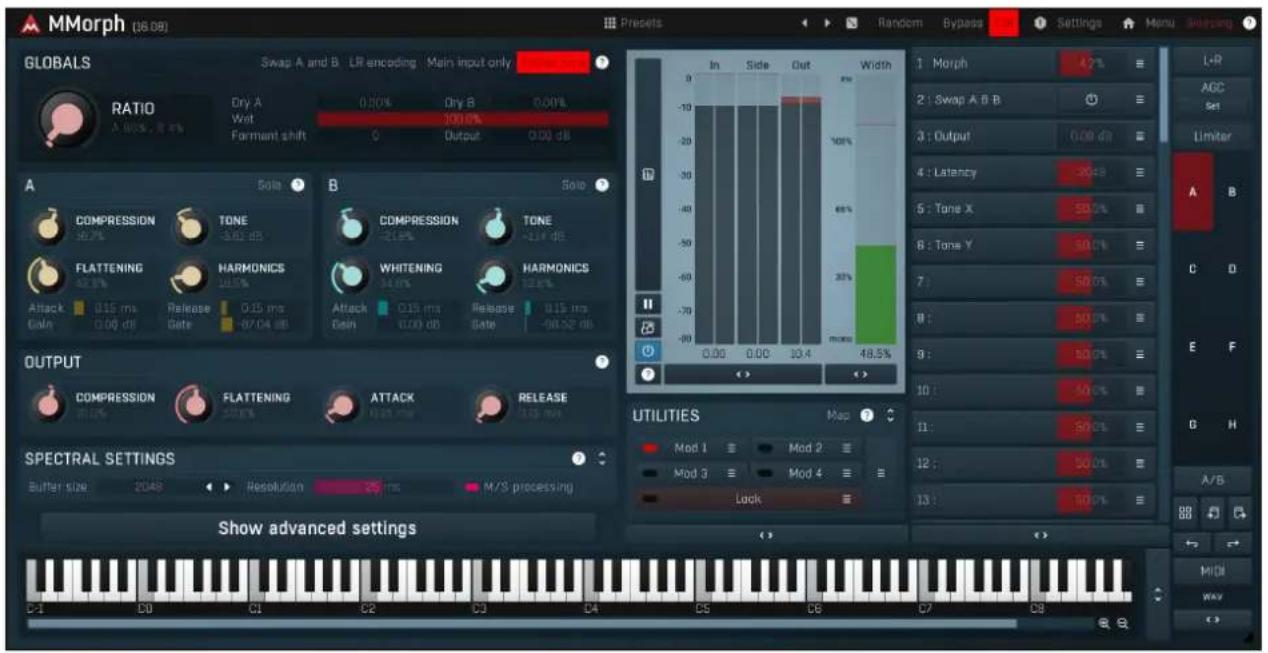Click the preset grid icon
1268x653 pixels.
[x=1186, y=512]
